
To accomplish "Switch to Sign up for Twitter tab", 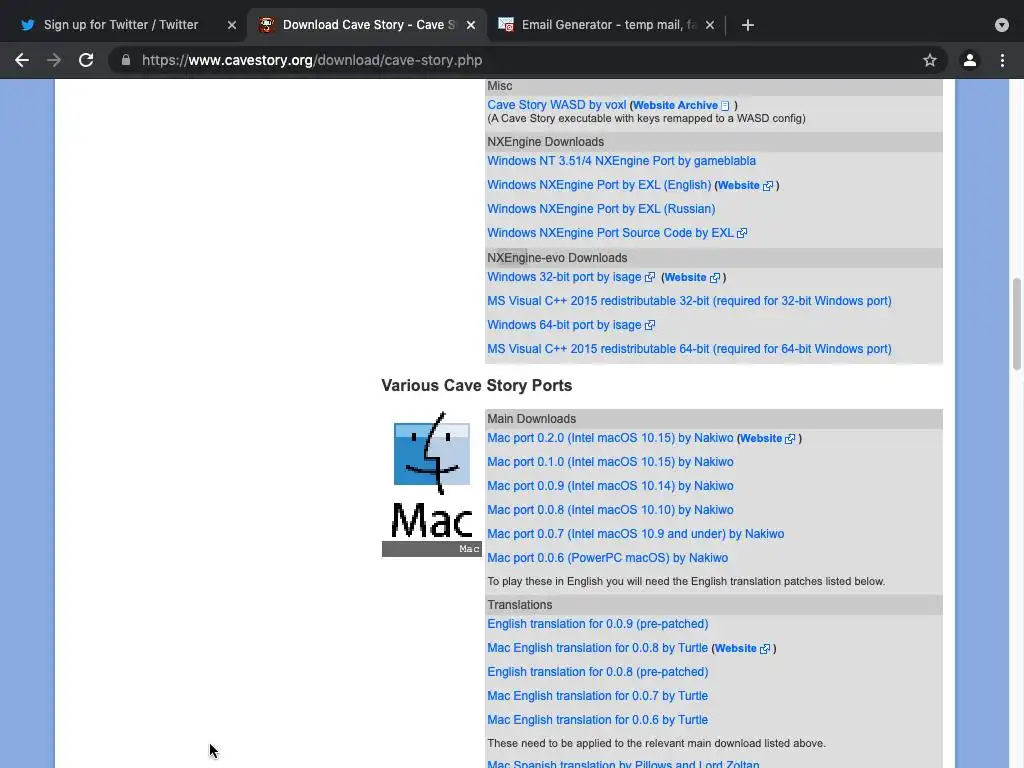I will pos(121,25).
